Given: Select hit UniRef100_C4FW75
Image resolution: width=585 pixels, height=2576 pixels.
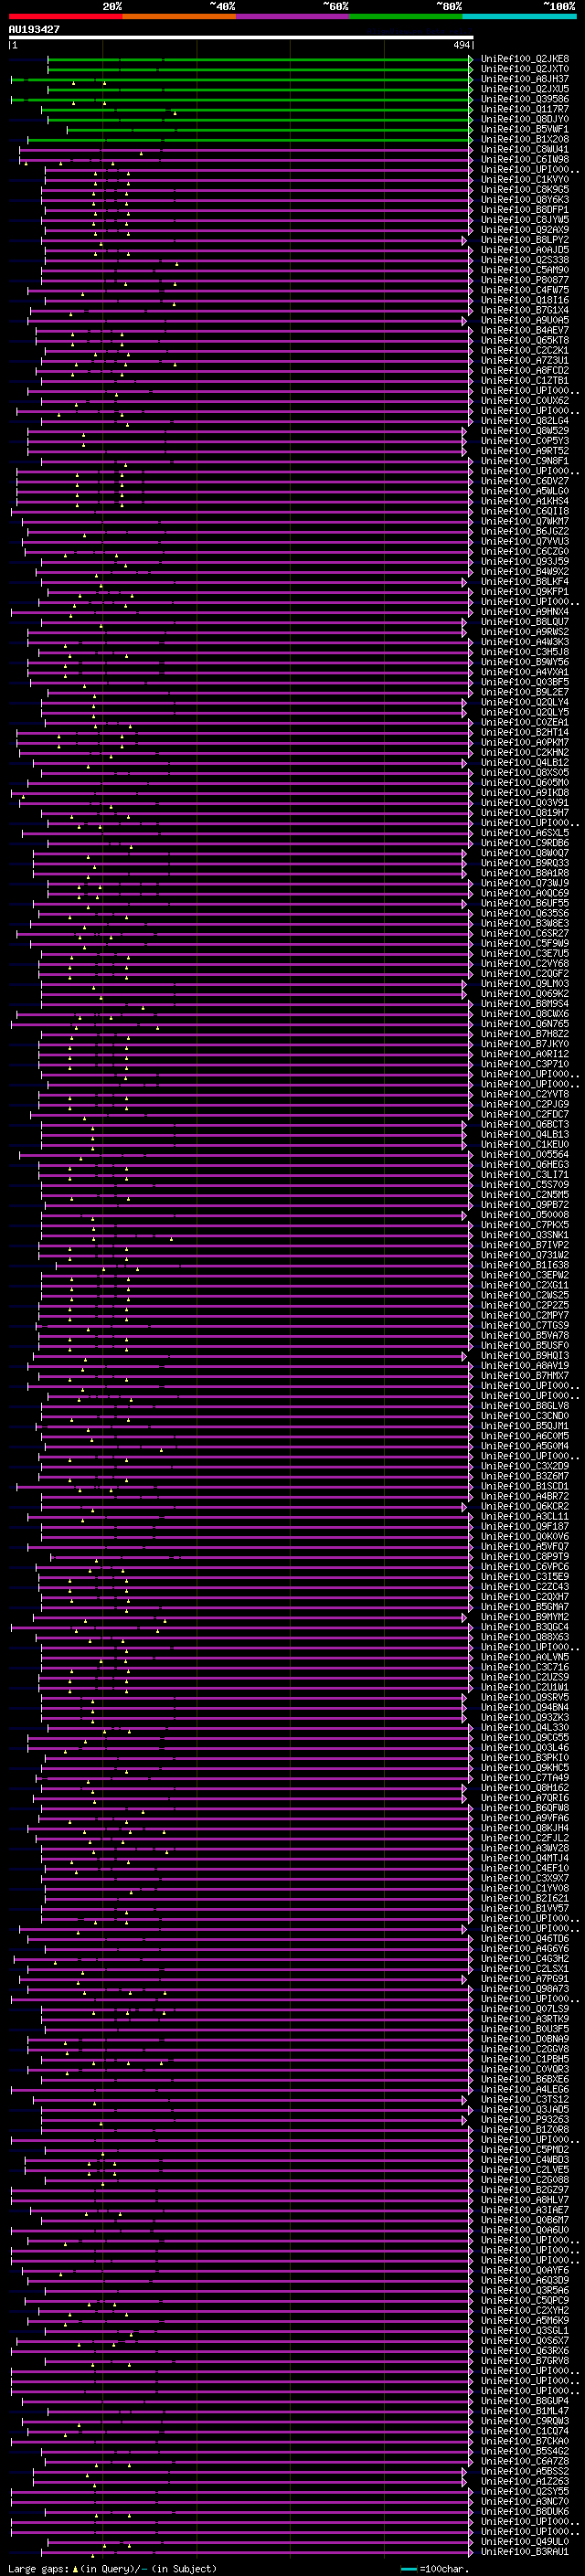Looking at the screenshot, I should [x=525, y=290].
